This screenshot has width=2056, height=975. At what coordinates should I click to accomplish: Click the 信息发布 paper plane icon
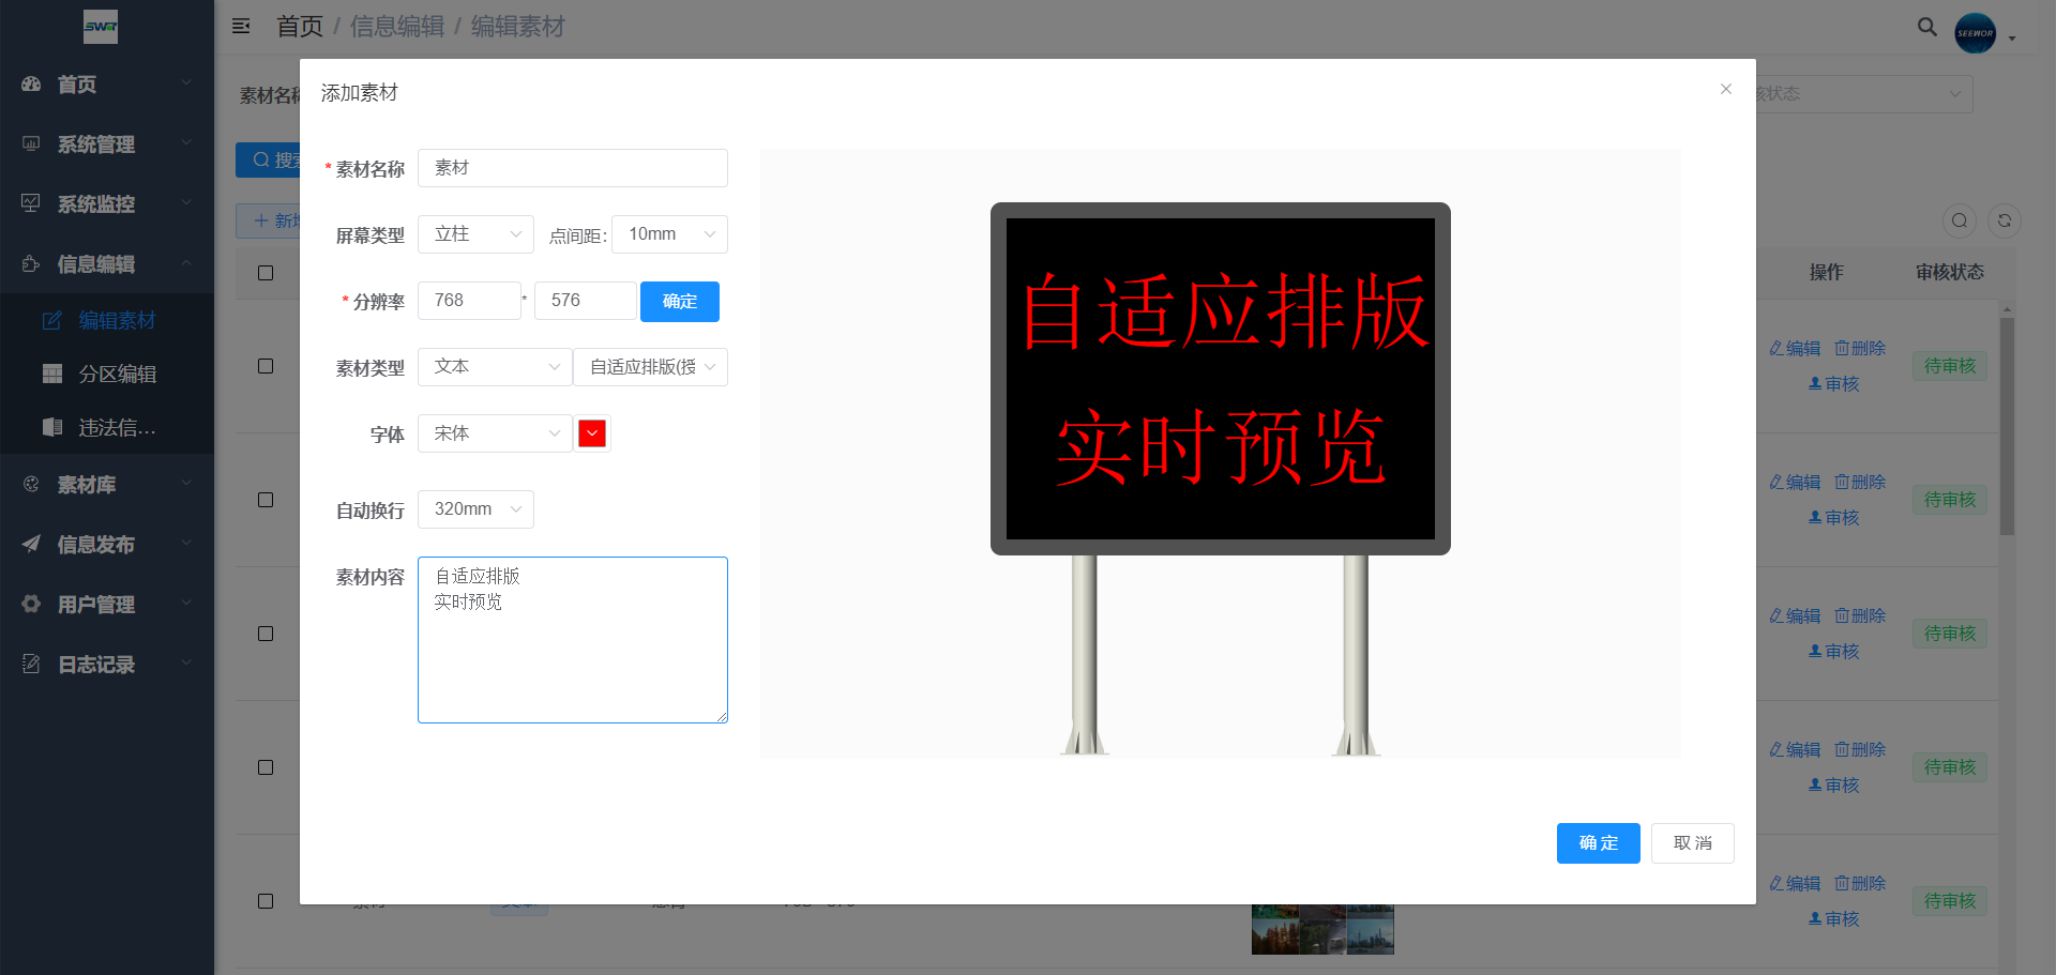32,544
